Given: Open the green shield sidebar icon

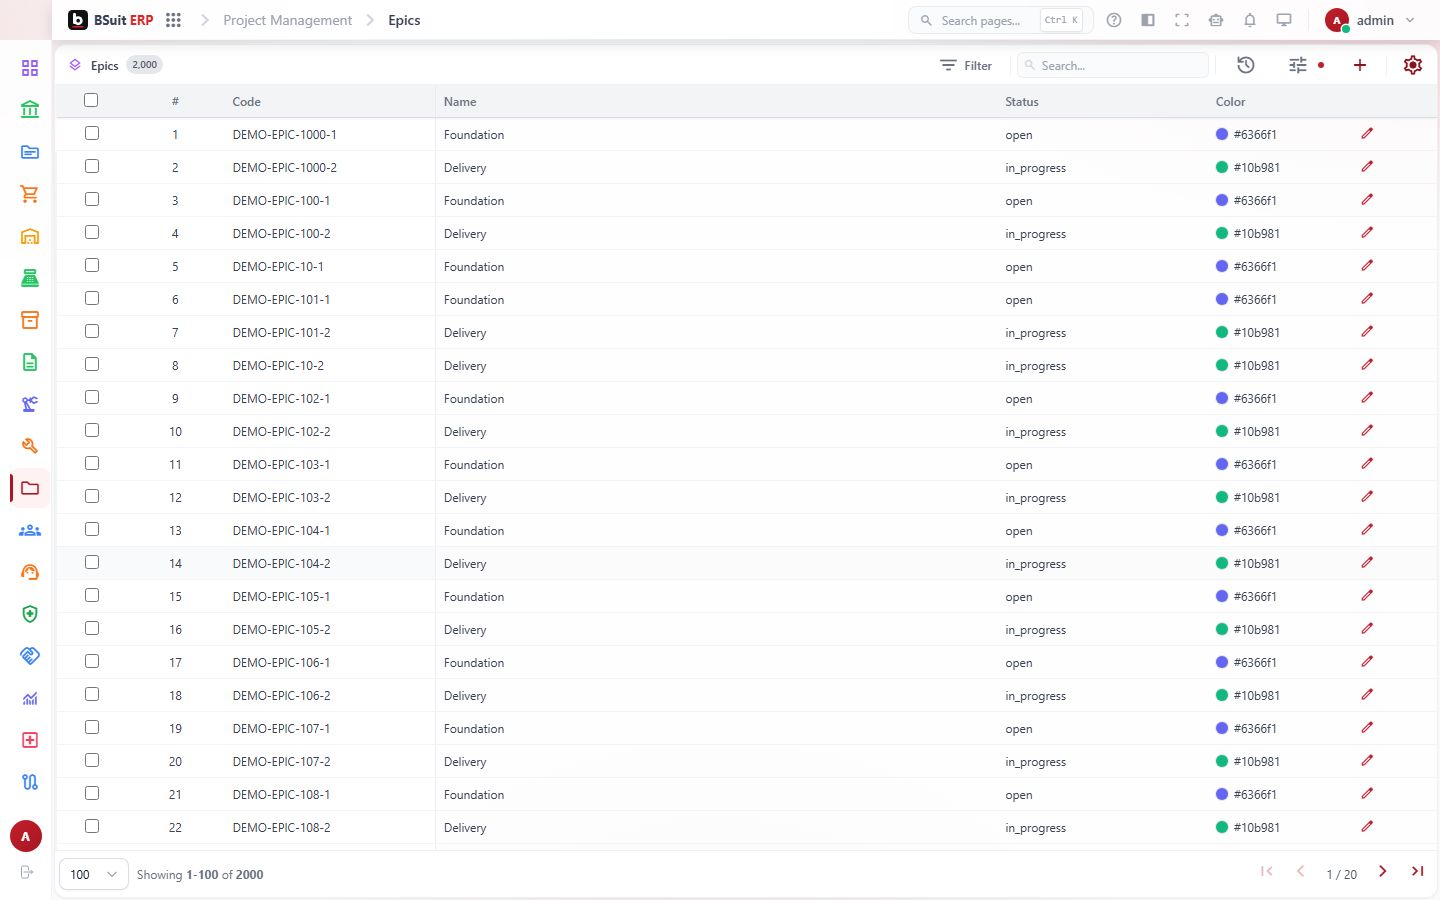Looking at the screenshot, I should [x=30, y=614].
